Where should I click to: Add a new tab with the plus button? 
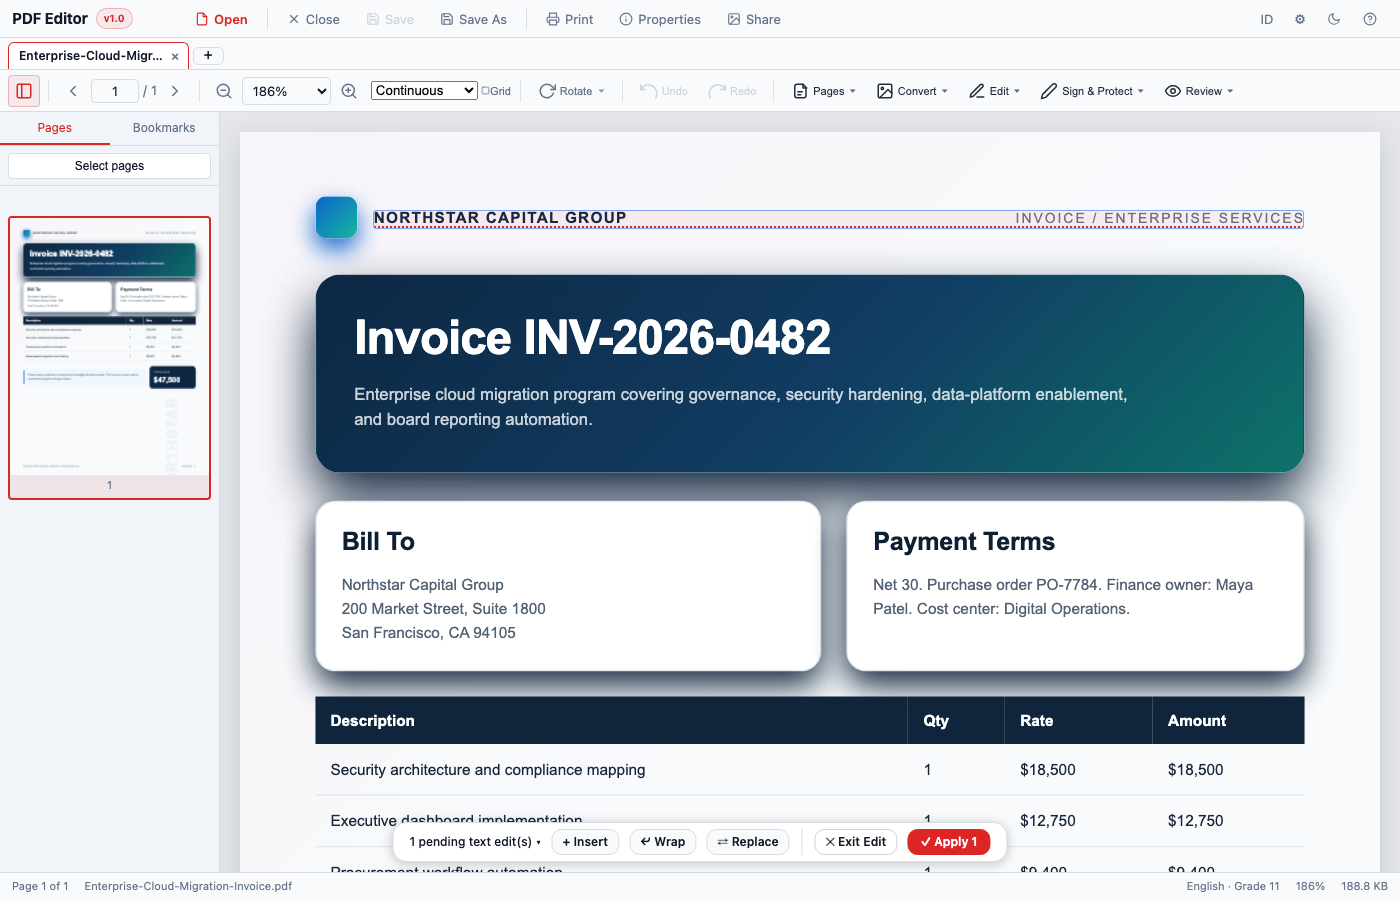click(x=208, y=56)
